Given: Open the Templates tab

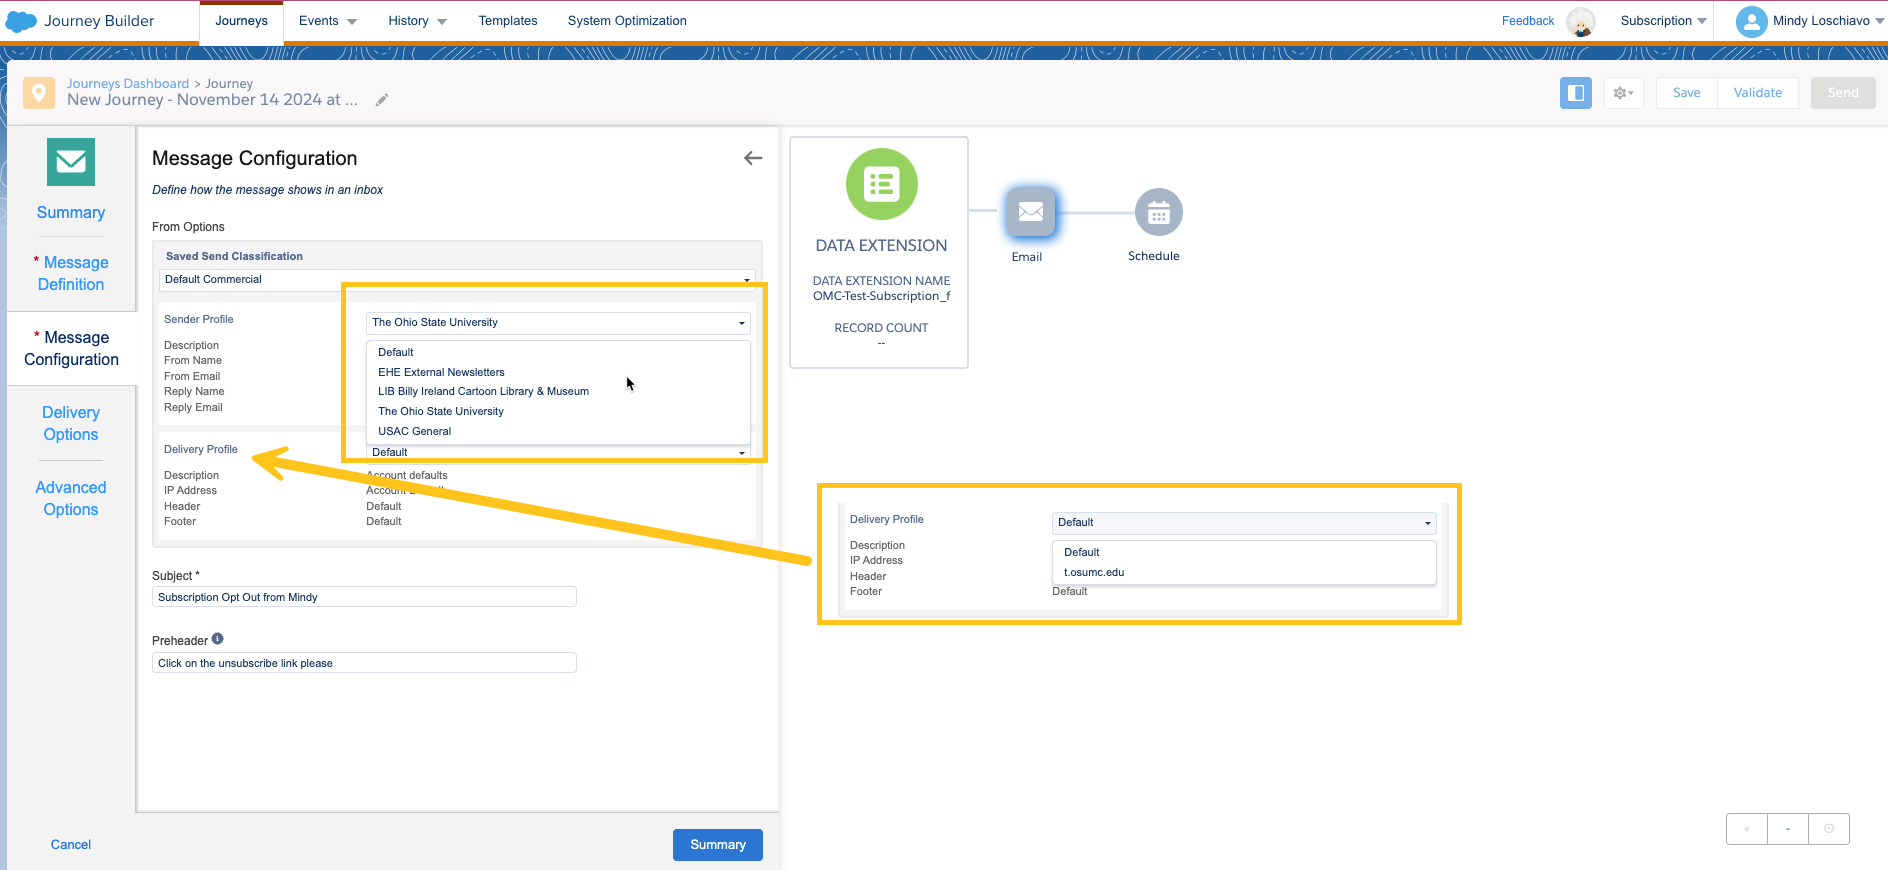Looking at the screenshot, I should click(508, 21).
